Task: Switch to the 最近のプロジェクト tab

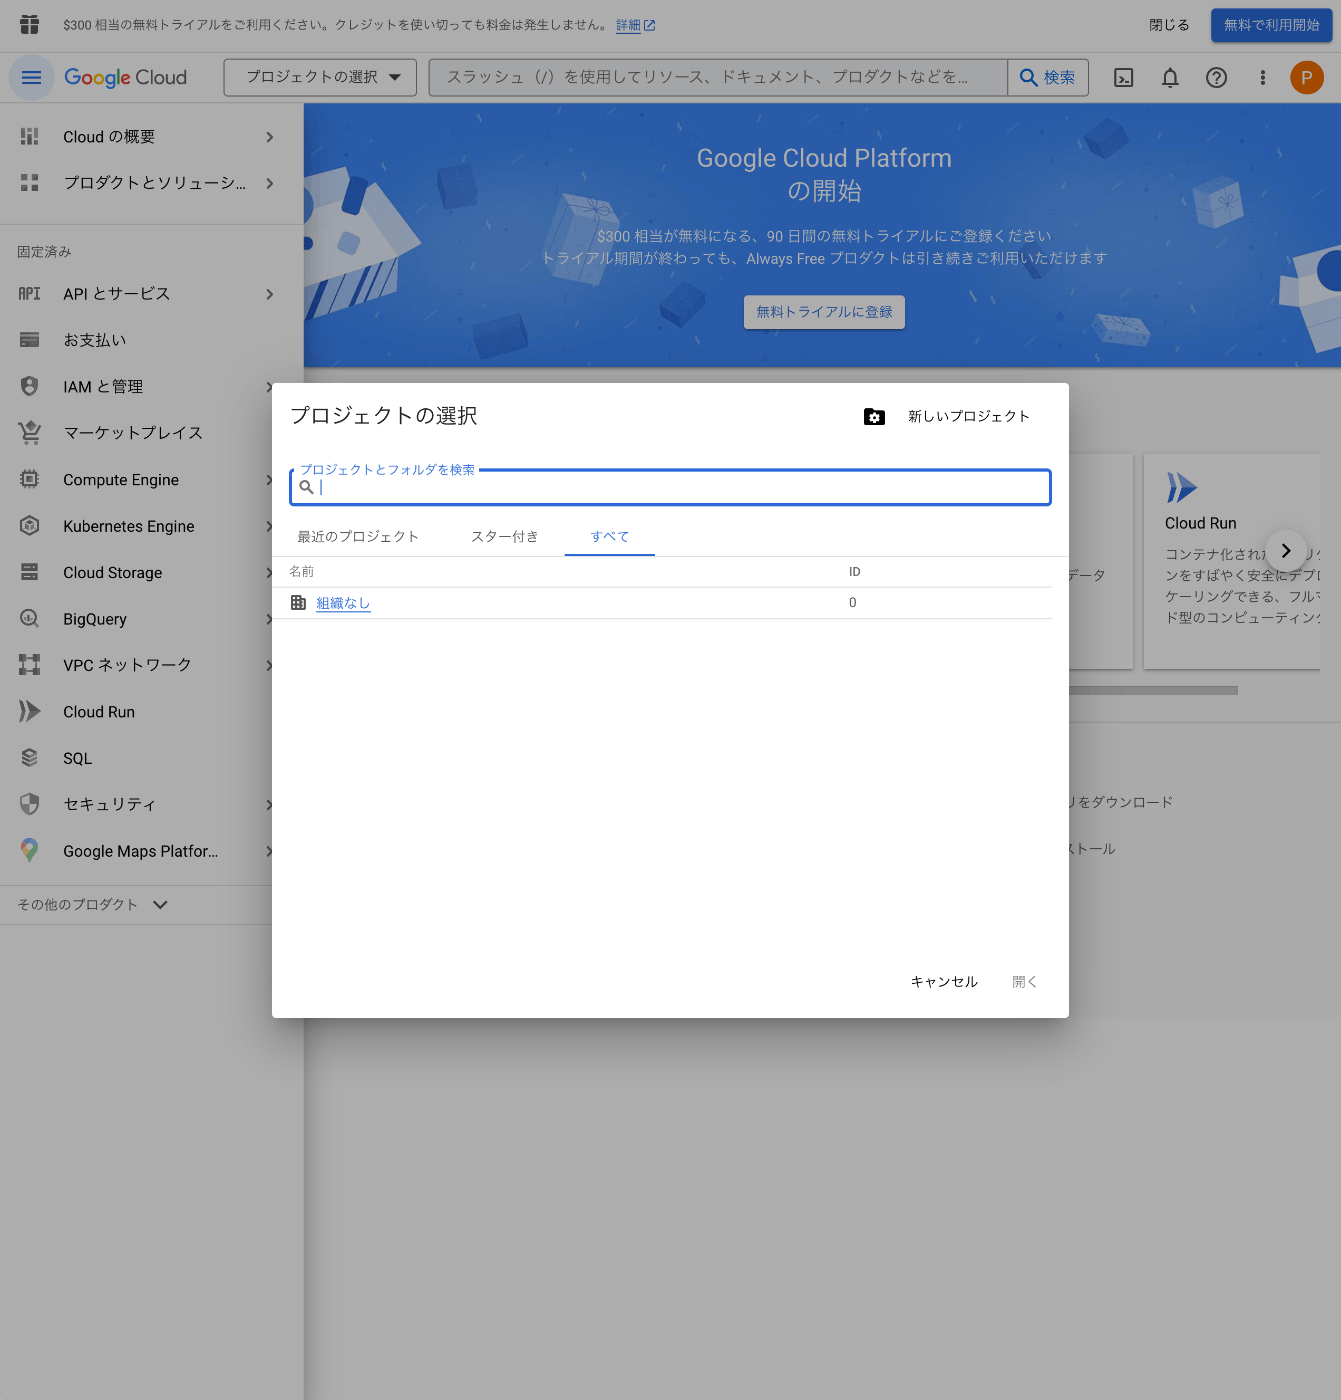Action: coord(358,536)
